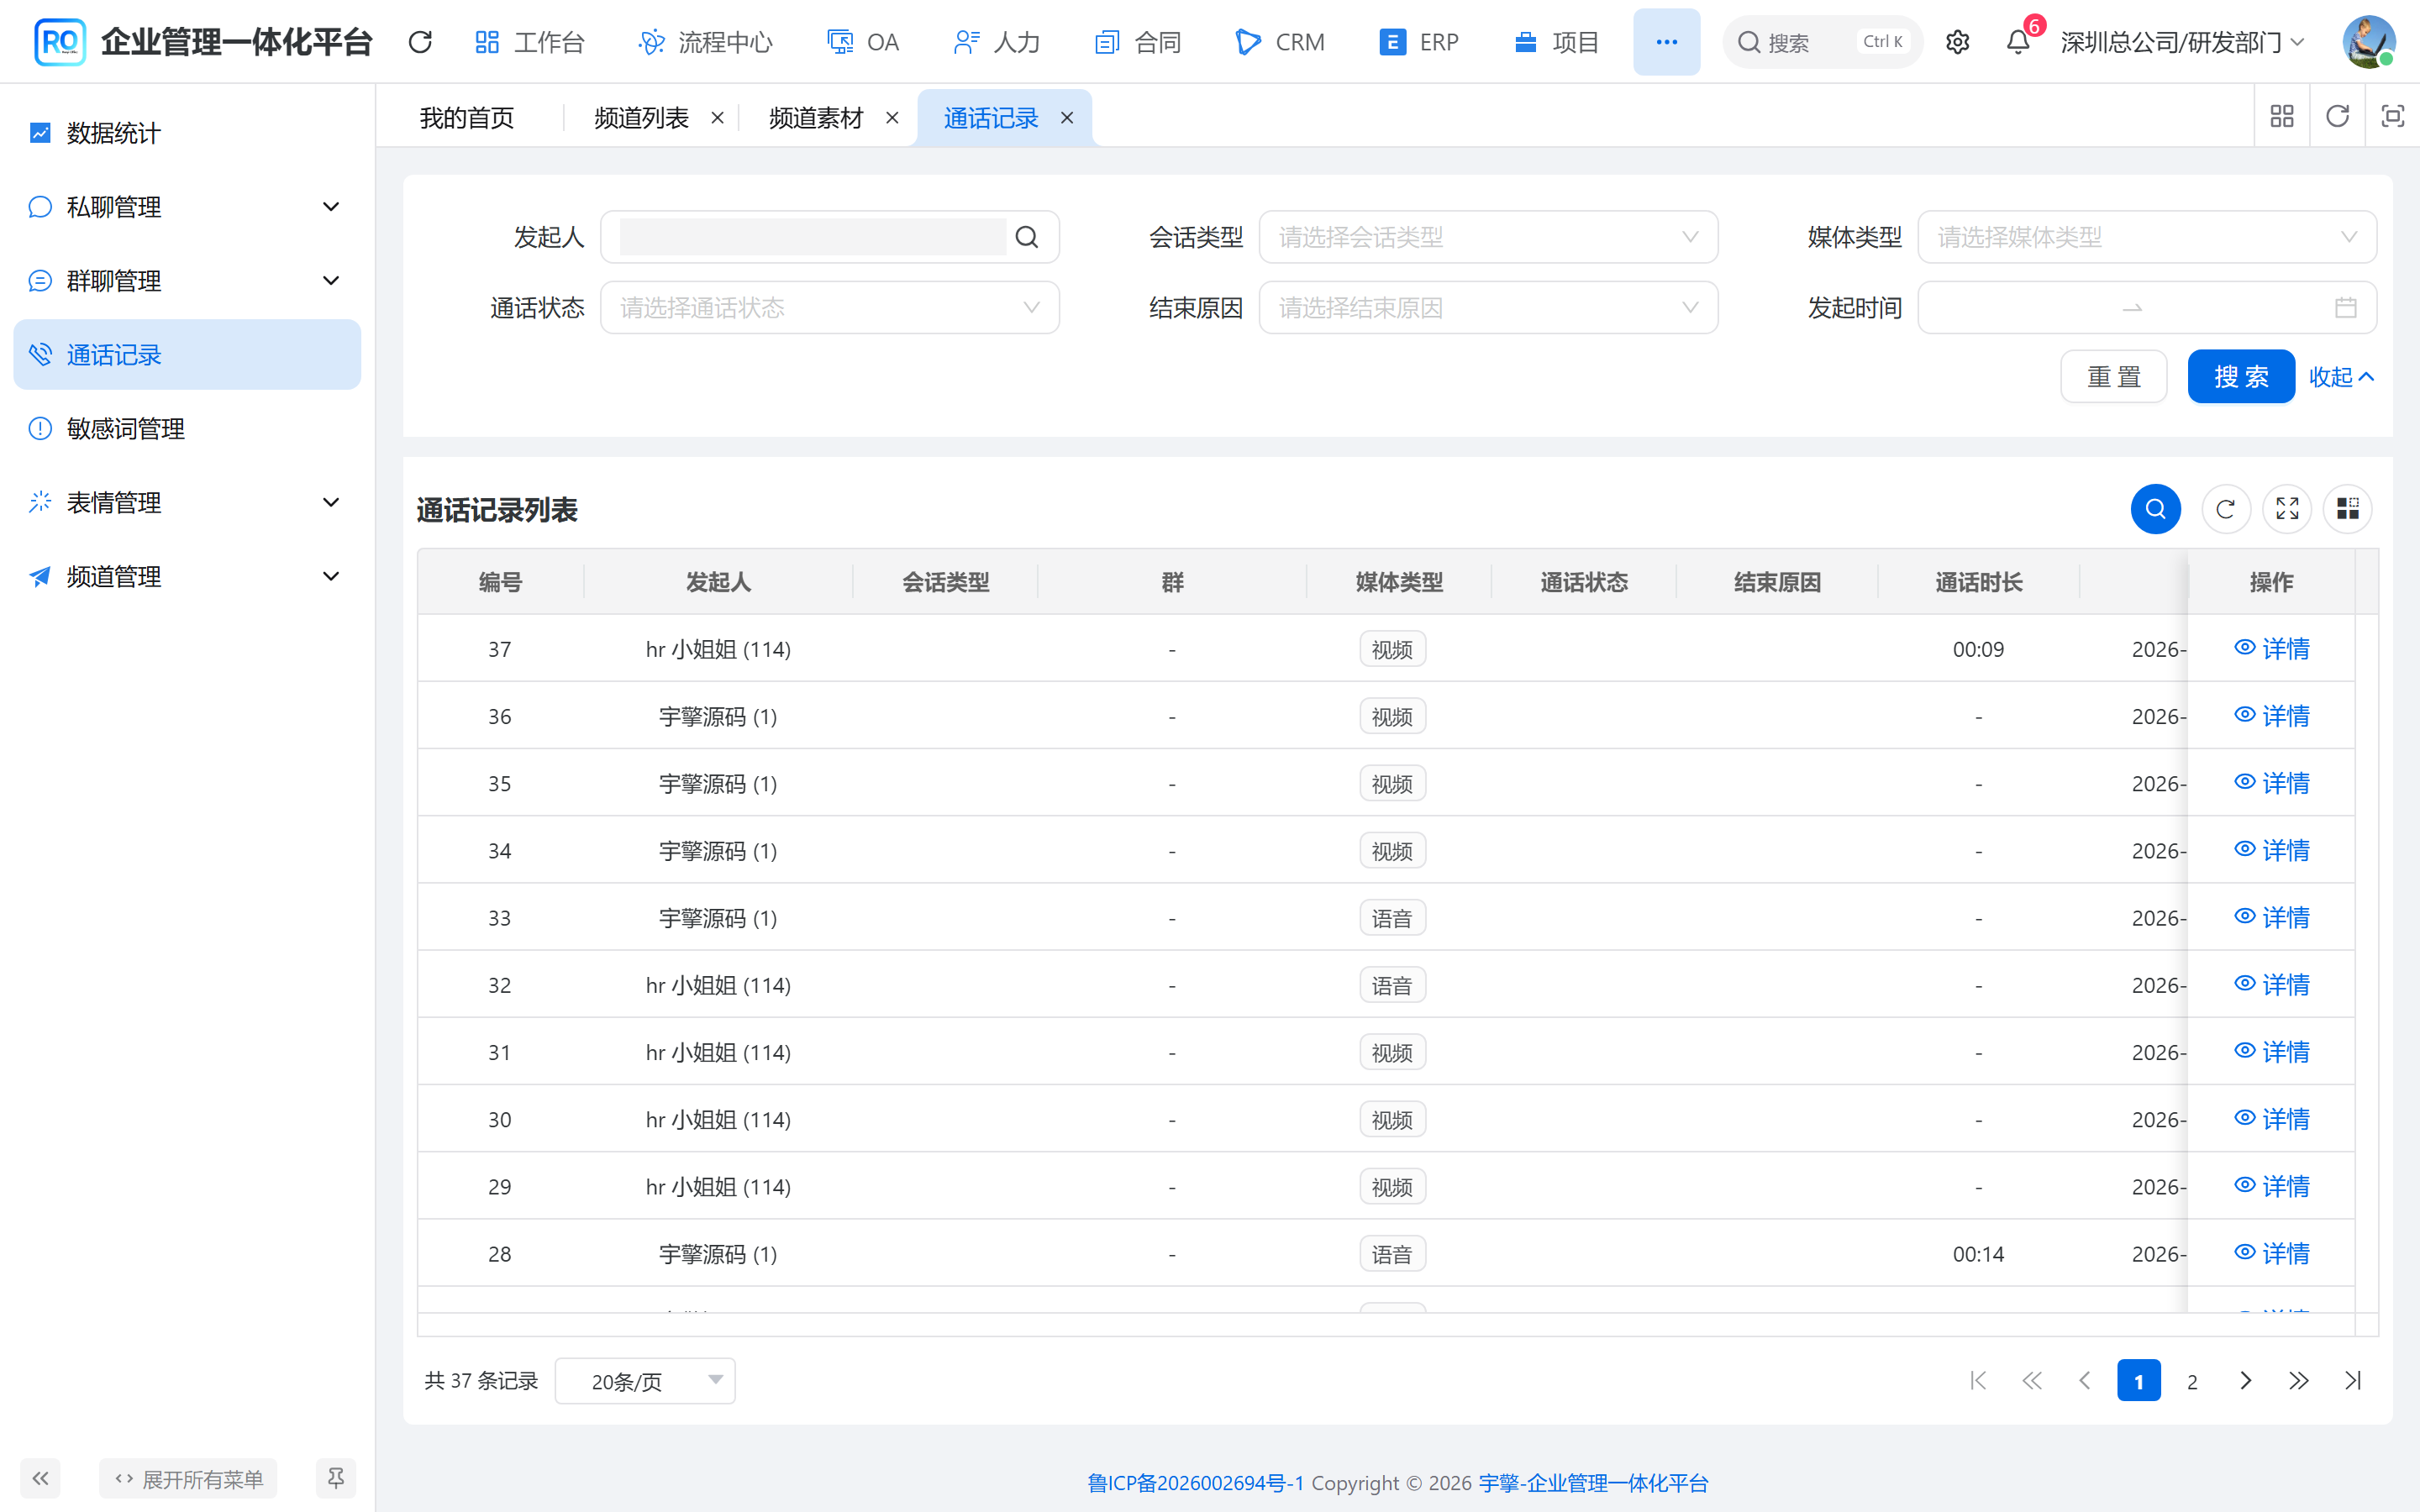The width and height of the screenshot is (2420, 1512).
Task: Click the tab layout grid icon in the tab bar
Action: [2282, 117]
